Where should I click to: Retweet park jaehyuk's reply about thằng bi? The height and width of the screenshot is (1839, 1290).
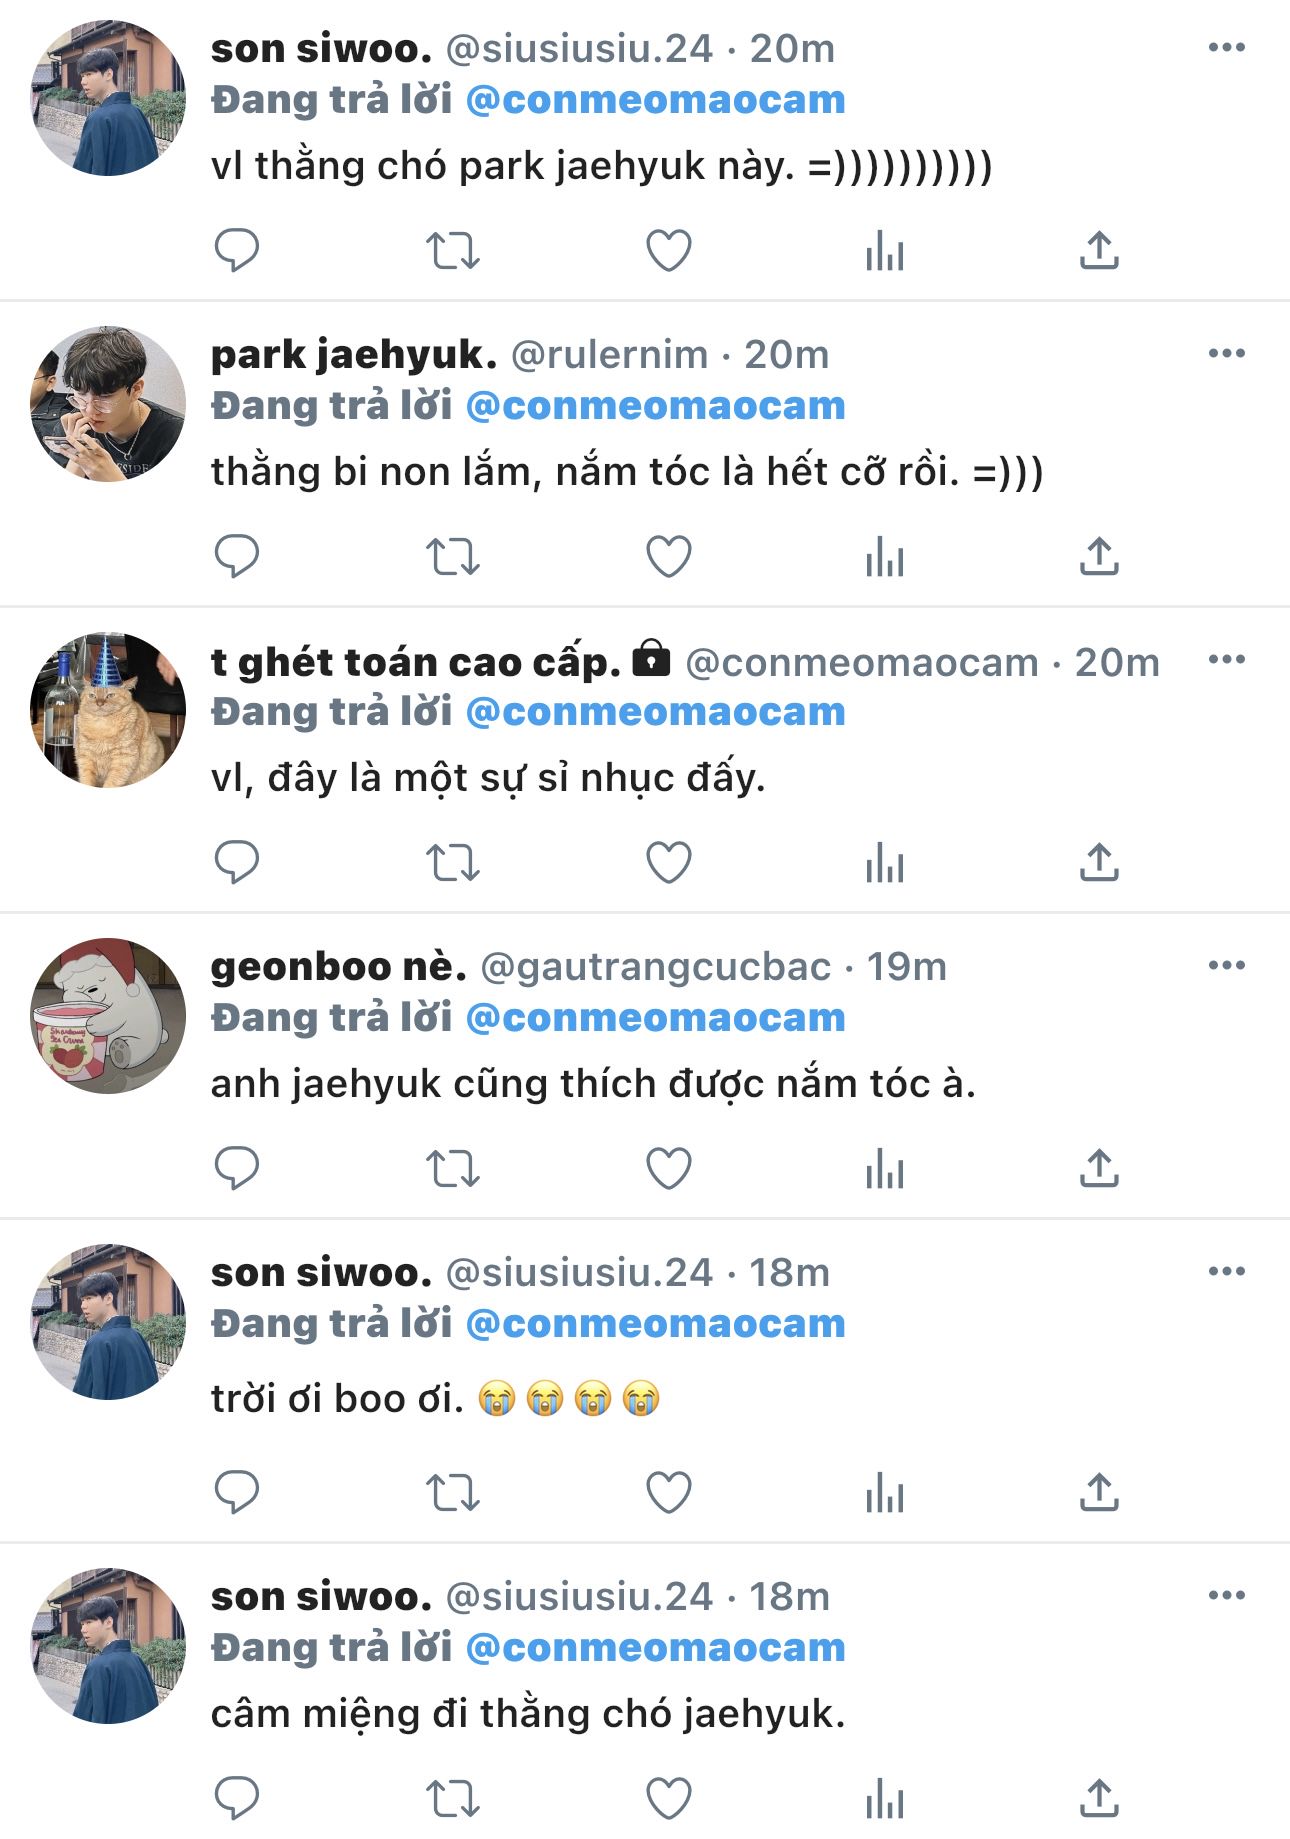point(453,557)
